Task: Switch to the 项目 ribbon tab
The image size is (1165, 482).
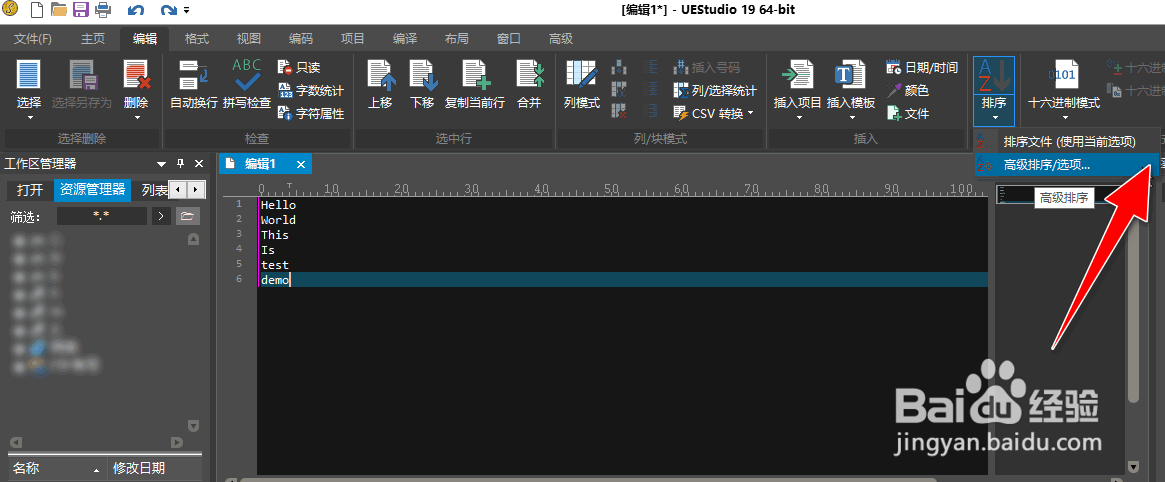Action: point(352,39)
